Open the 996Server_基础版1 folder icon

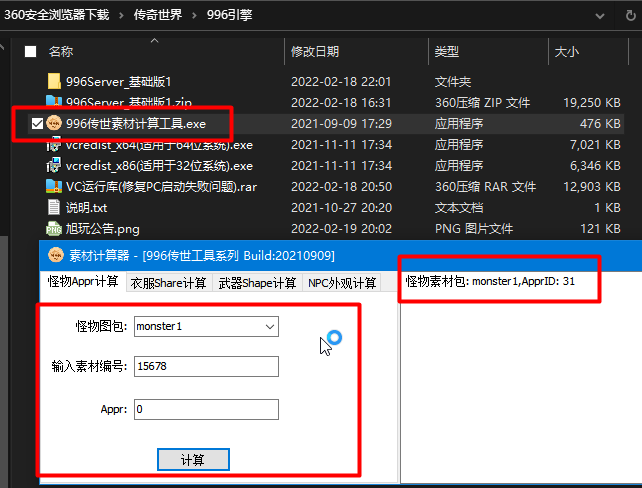(54, 81)
